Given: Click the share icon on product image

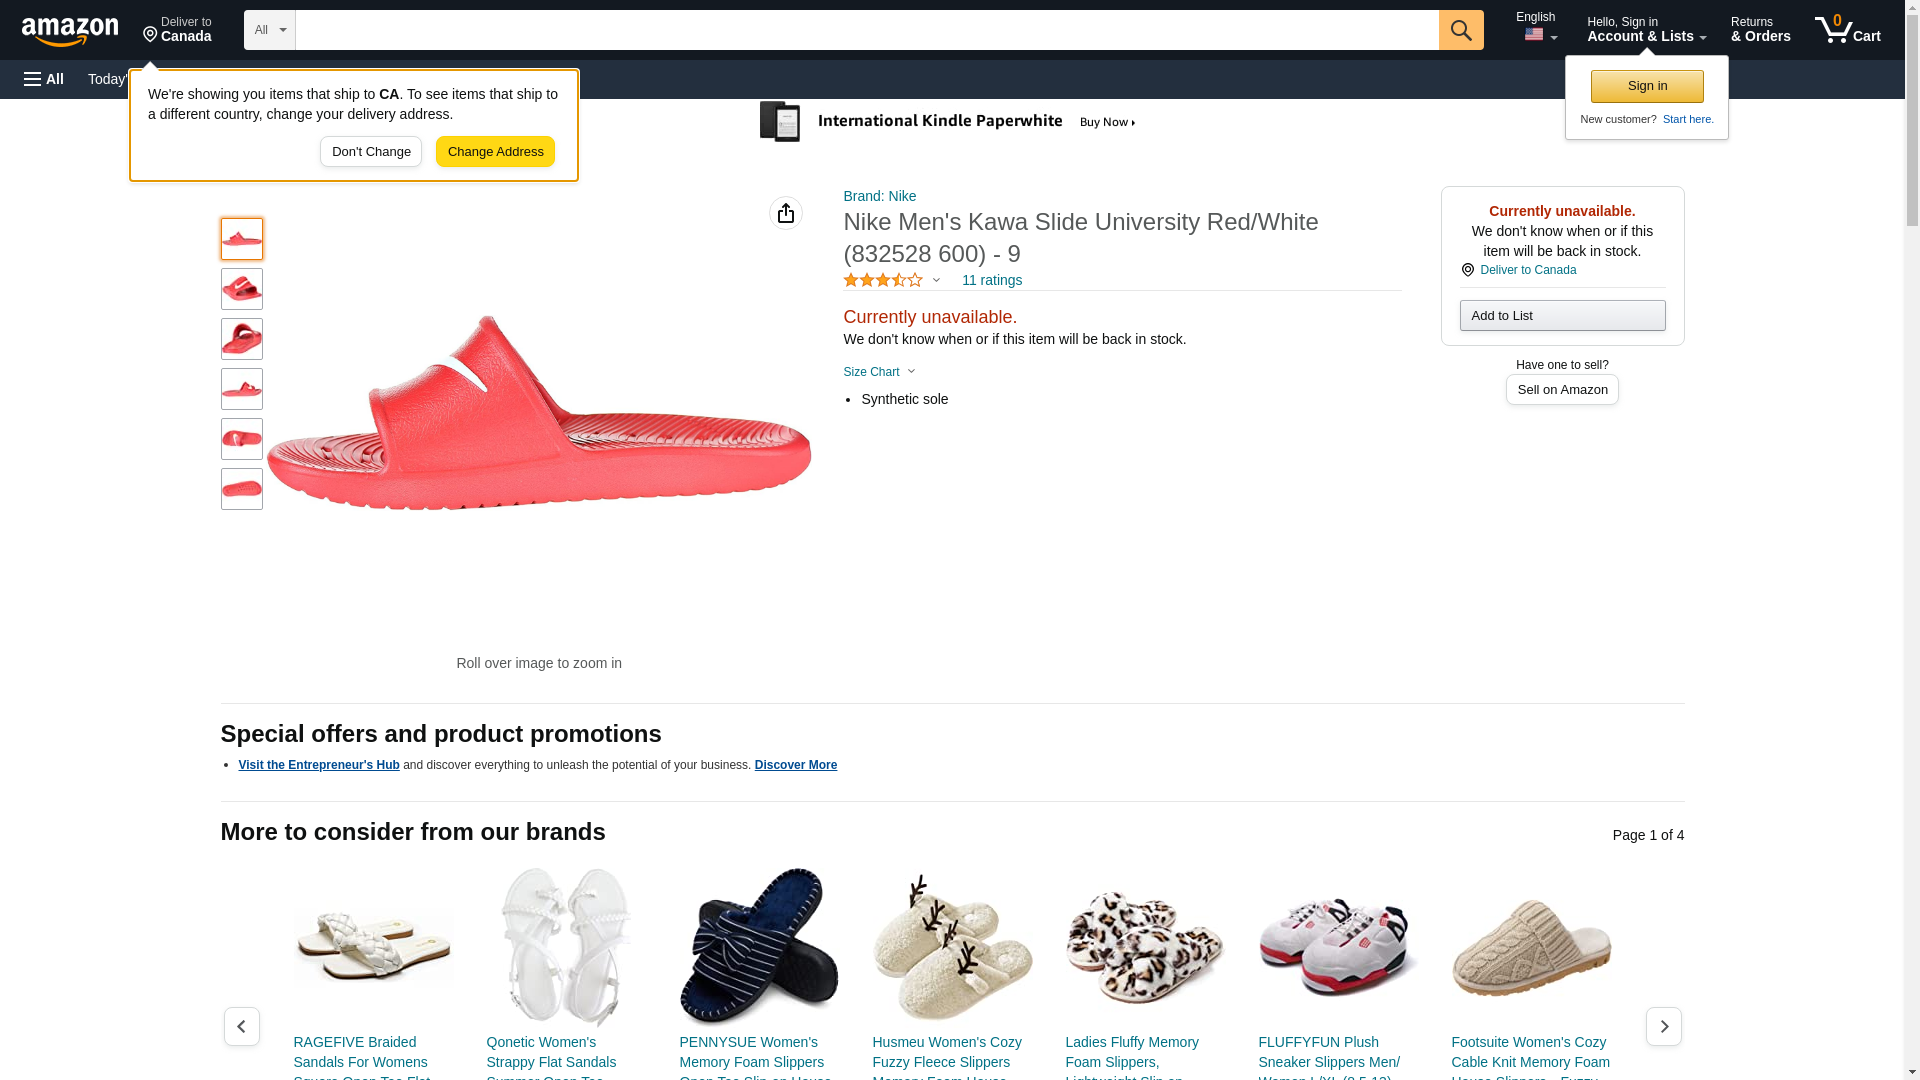Looking at the screenshot, I should [786, 213].
